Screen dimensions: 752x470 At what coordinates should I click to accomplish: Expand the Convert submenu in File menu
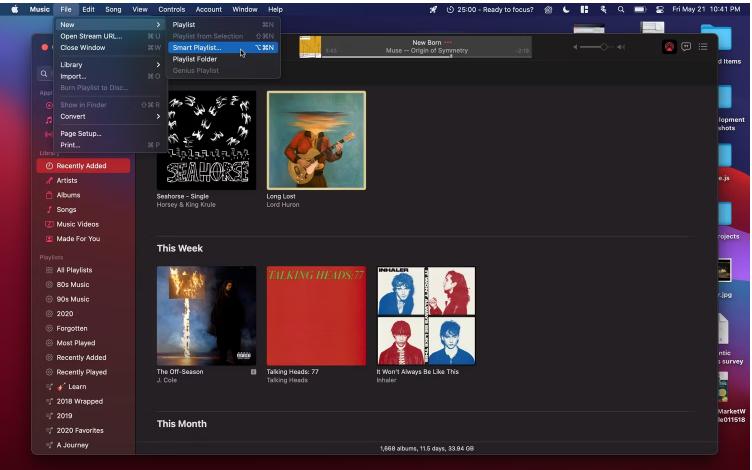click(110, 117)
